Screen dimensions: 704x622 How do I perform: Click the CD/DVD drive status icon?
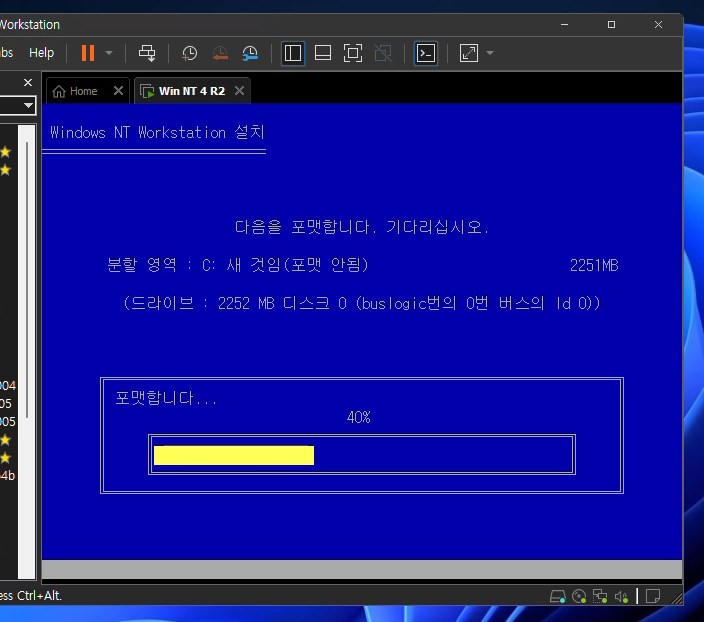coord(579,596)
